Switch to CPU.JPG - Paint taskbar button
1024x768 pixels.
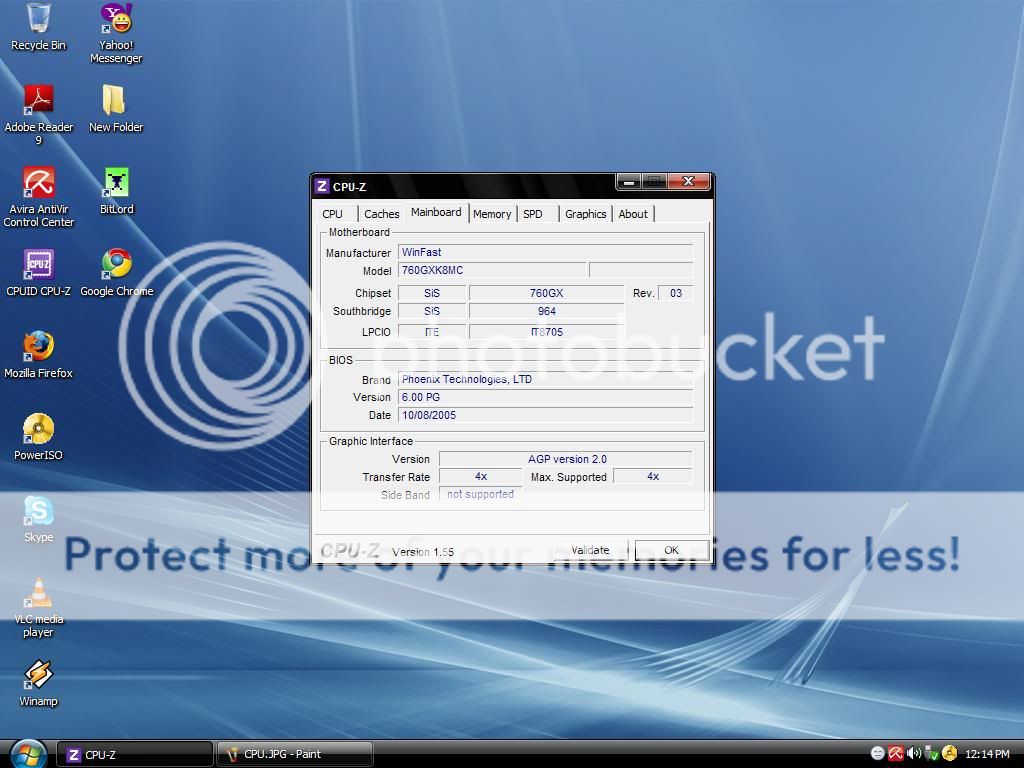[295, 754]
